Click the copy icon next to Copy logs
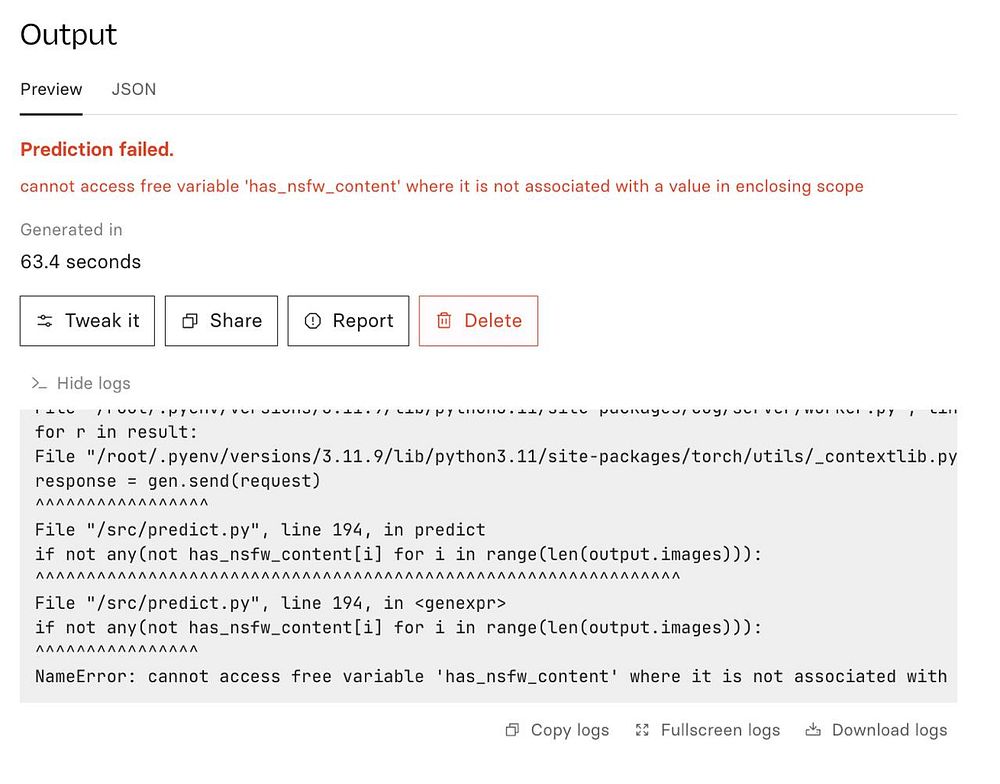 pyautogui.click(x=512, y=730)
